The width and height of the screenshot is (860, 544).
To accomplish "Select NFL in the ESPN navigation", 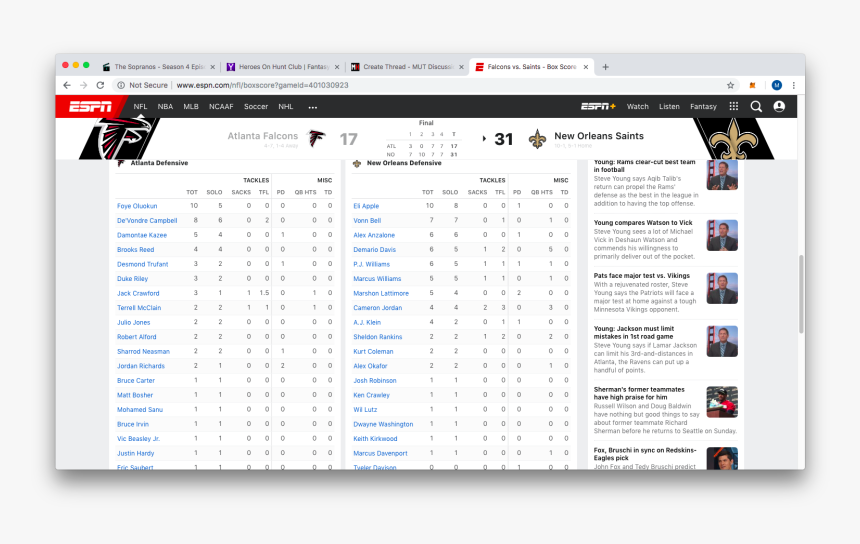I will (x=140, y=106).
